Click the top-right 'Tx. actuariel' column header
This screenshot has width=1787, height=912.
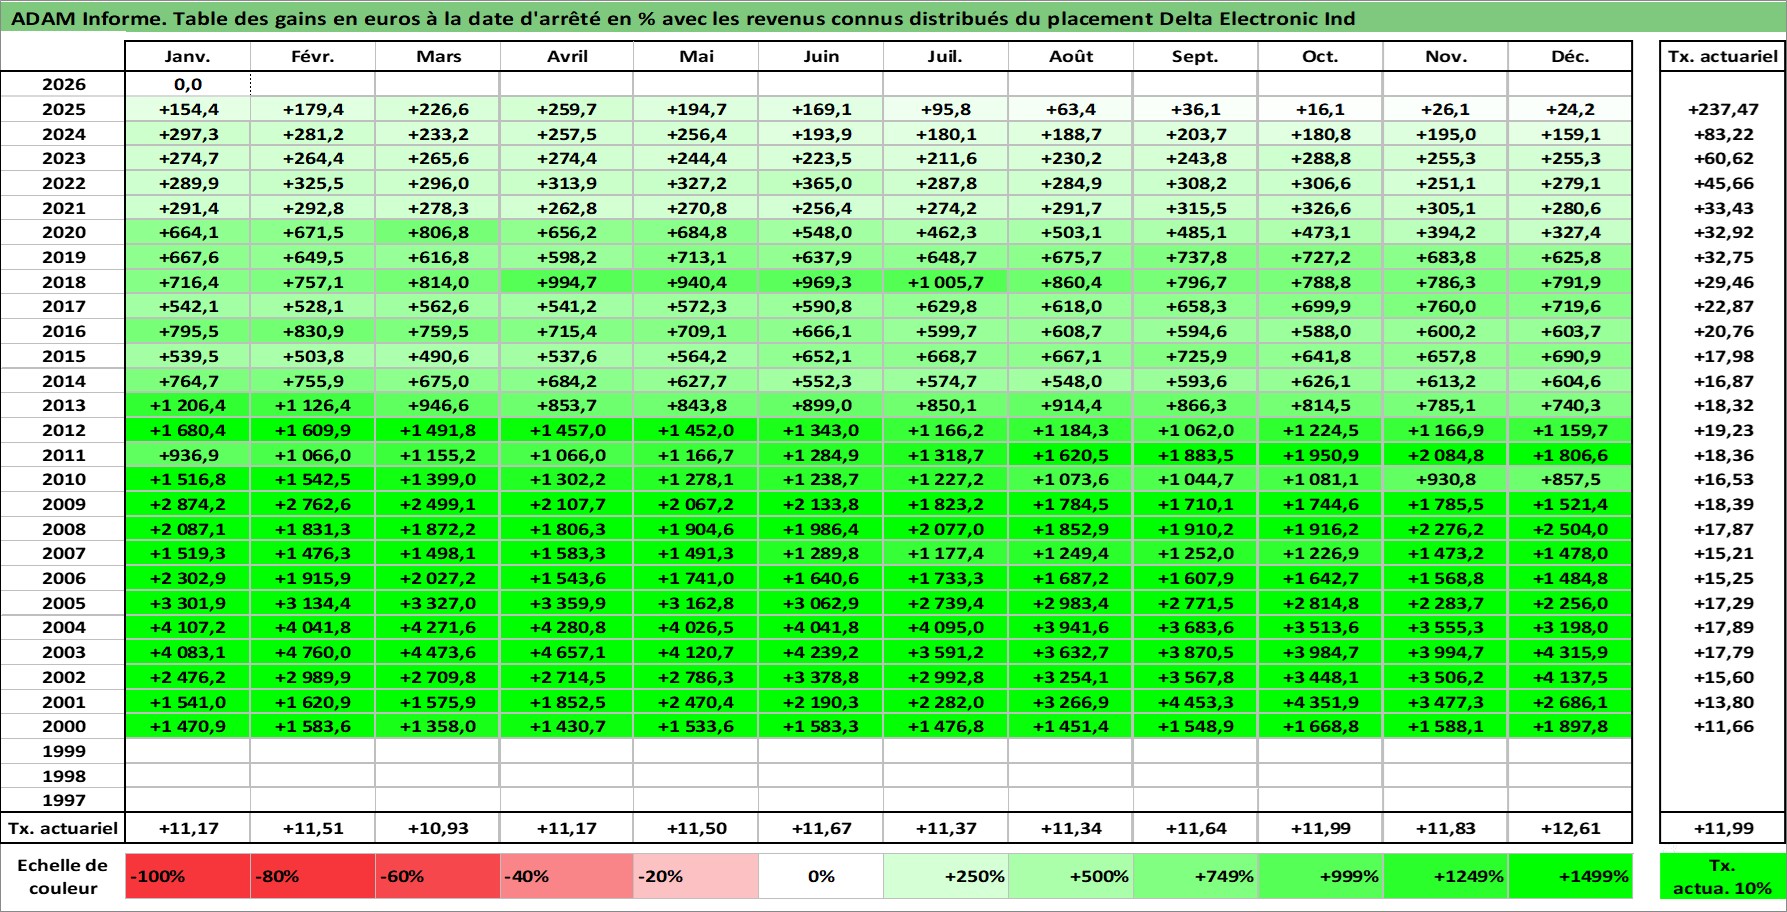1722,56
